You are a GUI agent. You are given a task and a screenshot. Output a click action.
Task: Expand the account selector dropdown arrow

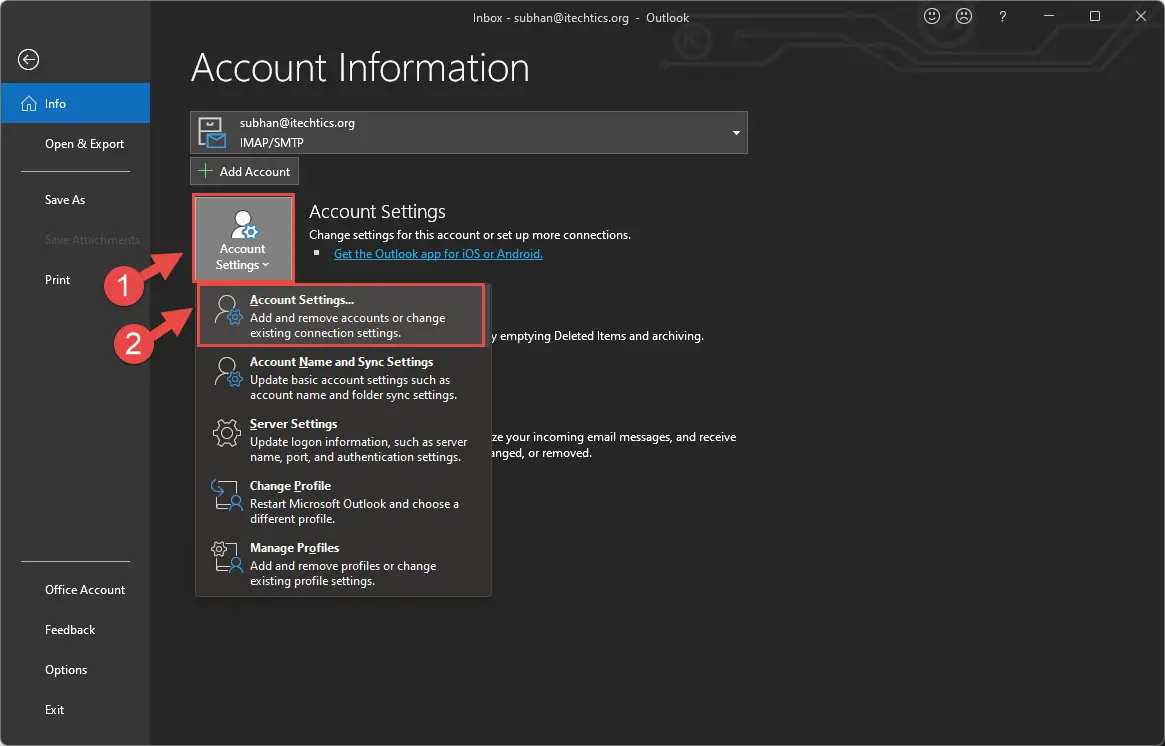coord(736,133)
